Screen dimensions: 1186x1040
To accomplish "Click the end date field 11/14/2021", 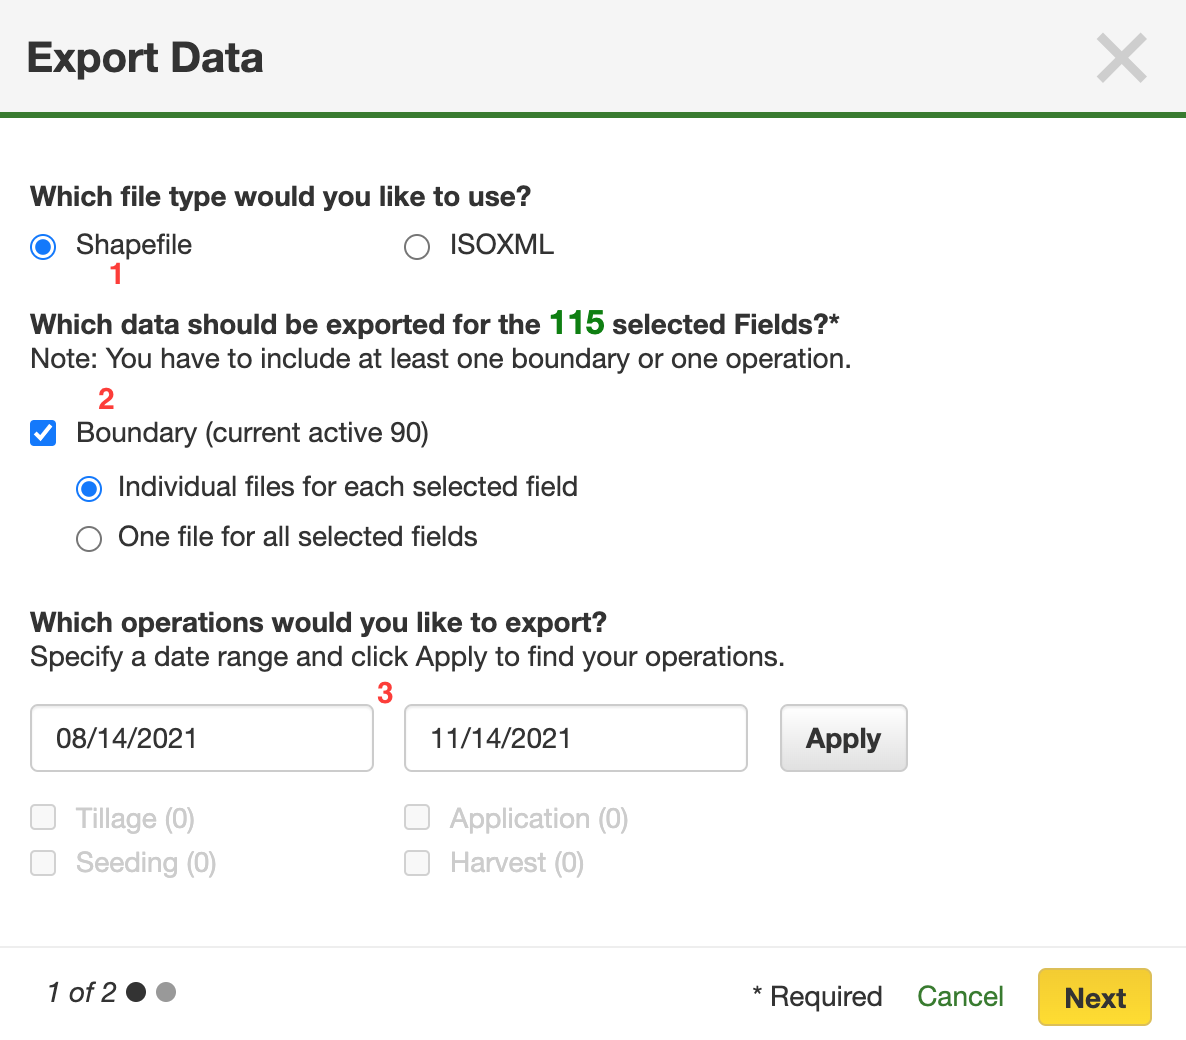I will pos(575,738).
